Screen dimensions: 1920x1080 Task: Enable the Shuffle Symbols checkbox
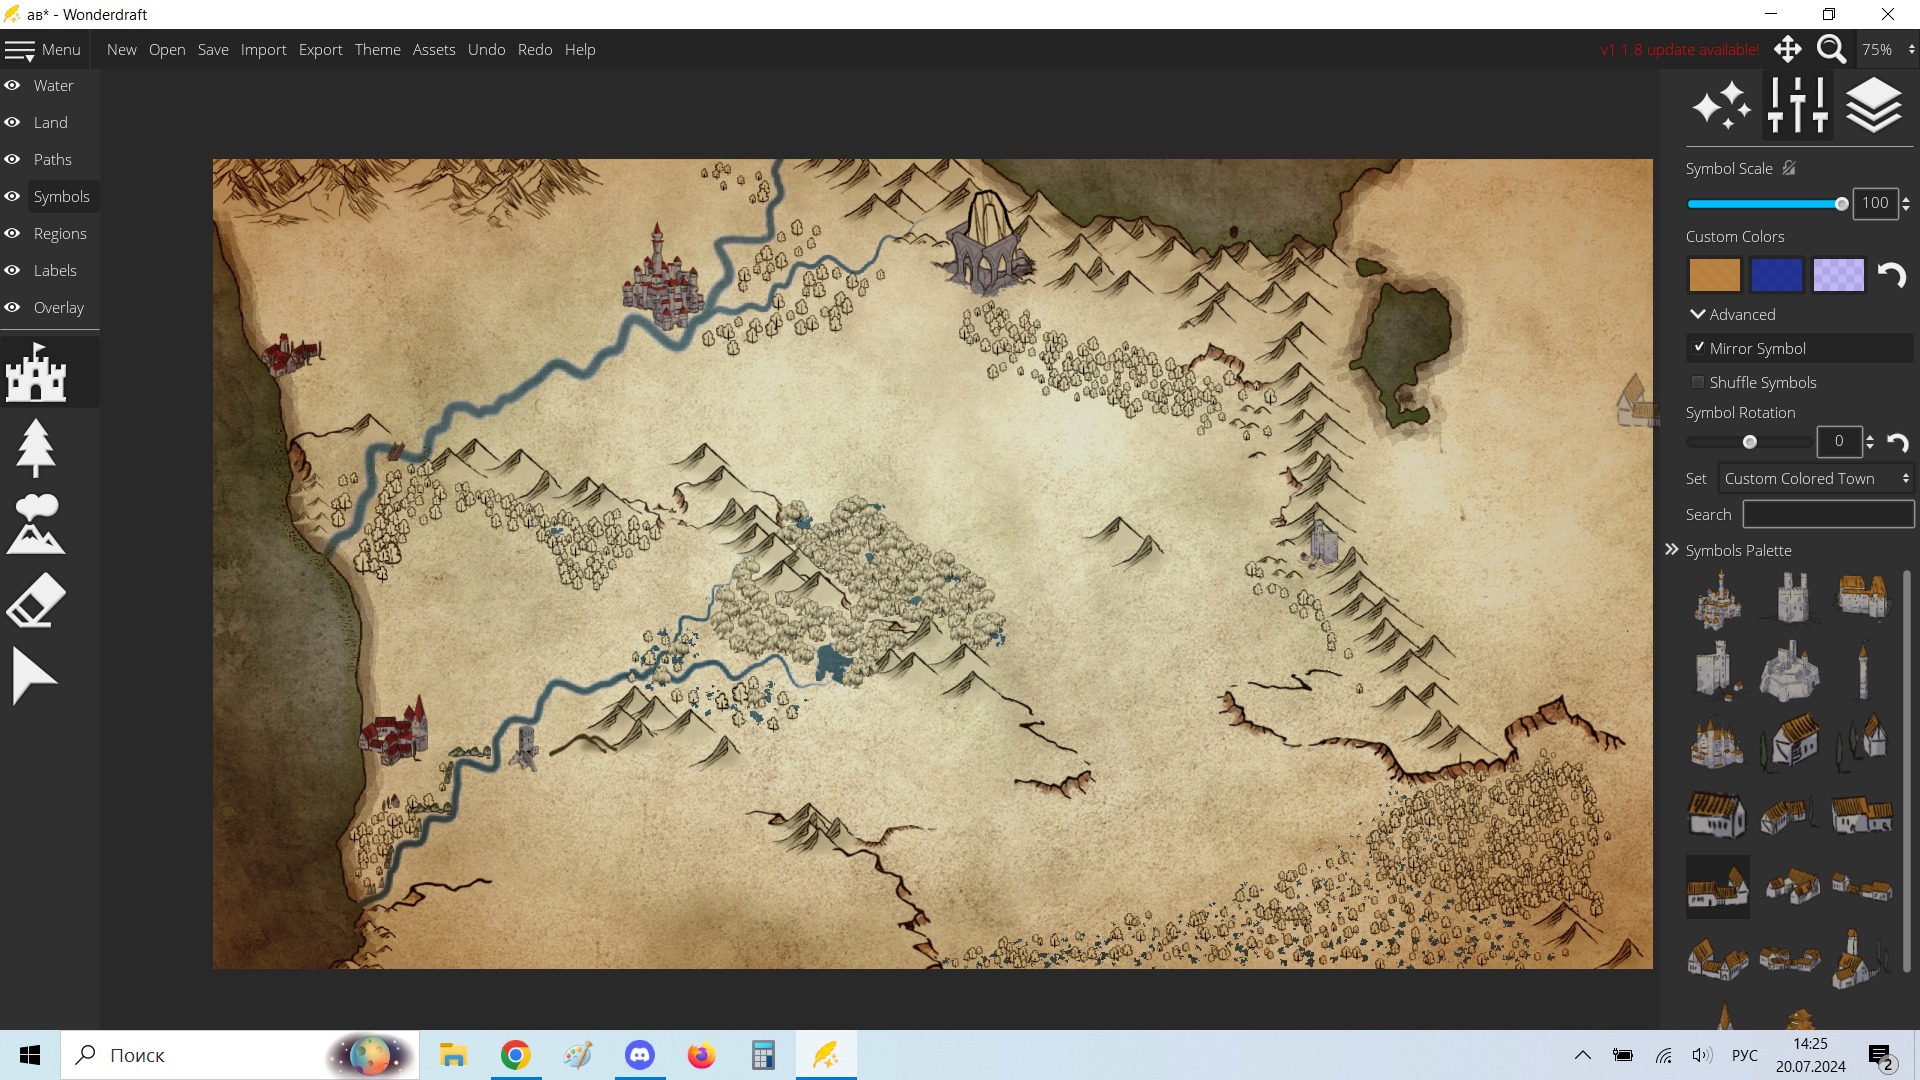(x=1698, y=382)
